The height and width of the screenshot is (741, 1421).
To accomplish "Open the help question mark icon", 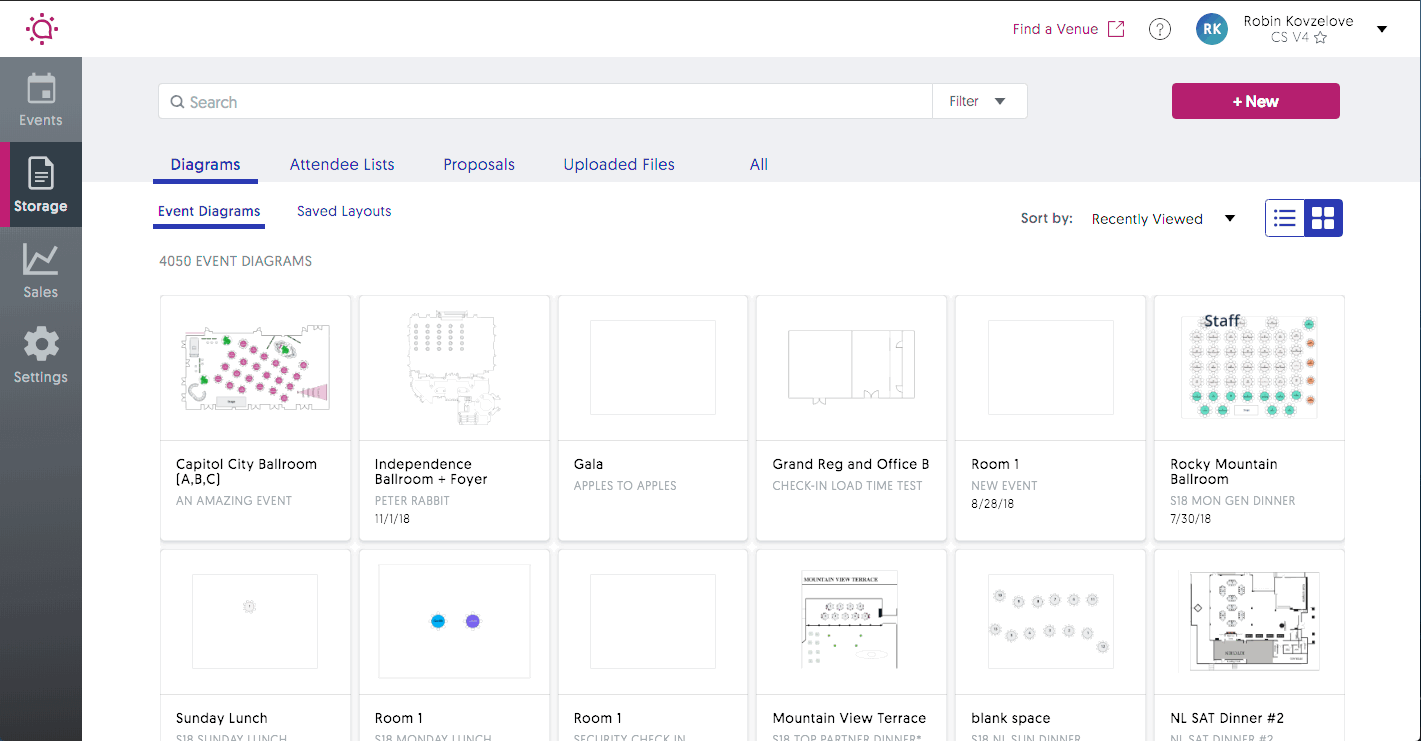I will [x=1159, y=28].
